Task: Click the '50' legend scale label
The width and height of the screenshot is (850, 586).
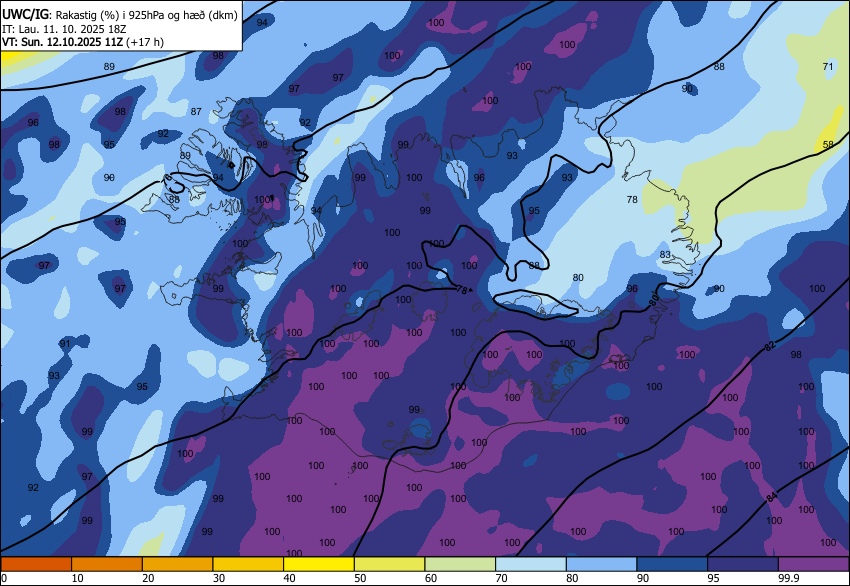Action: pyautogui.click(x=360, y=578)
